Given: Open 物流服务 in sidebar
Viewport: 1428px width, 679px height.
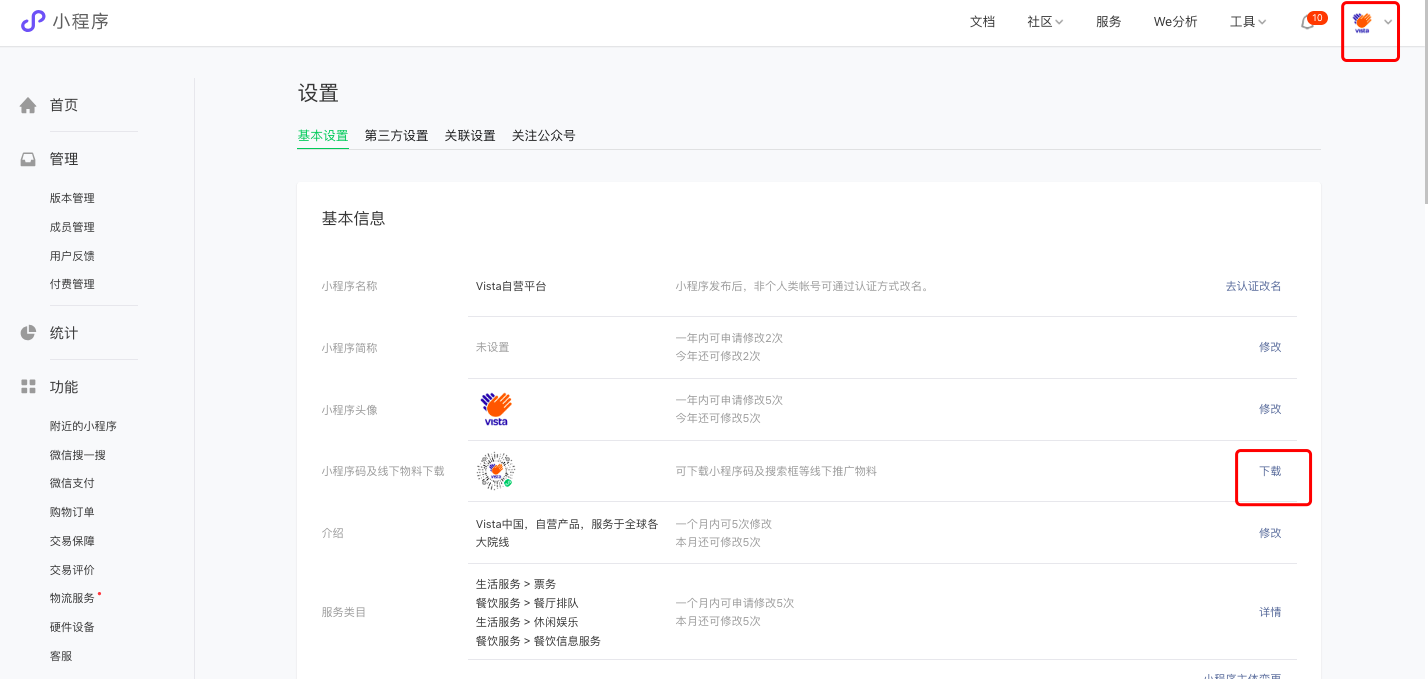Looking at the screenshot, I should (72, 598).
